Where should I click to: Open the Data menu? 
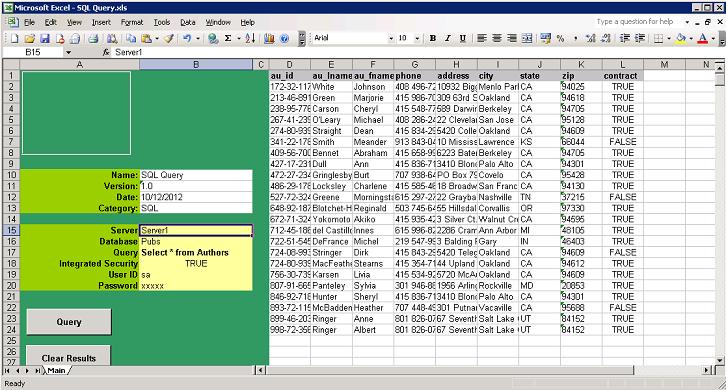tap(188, 22)
